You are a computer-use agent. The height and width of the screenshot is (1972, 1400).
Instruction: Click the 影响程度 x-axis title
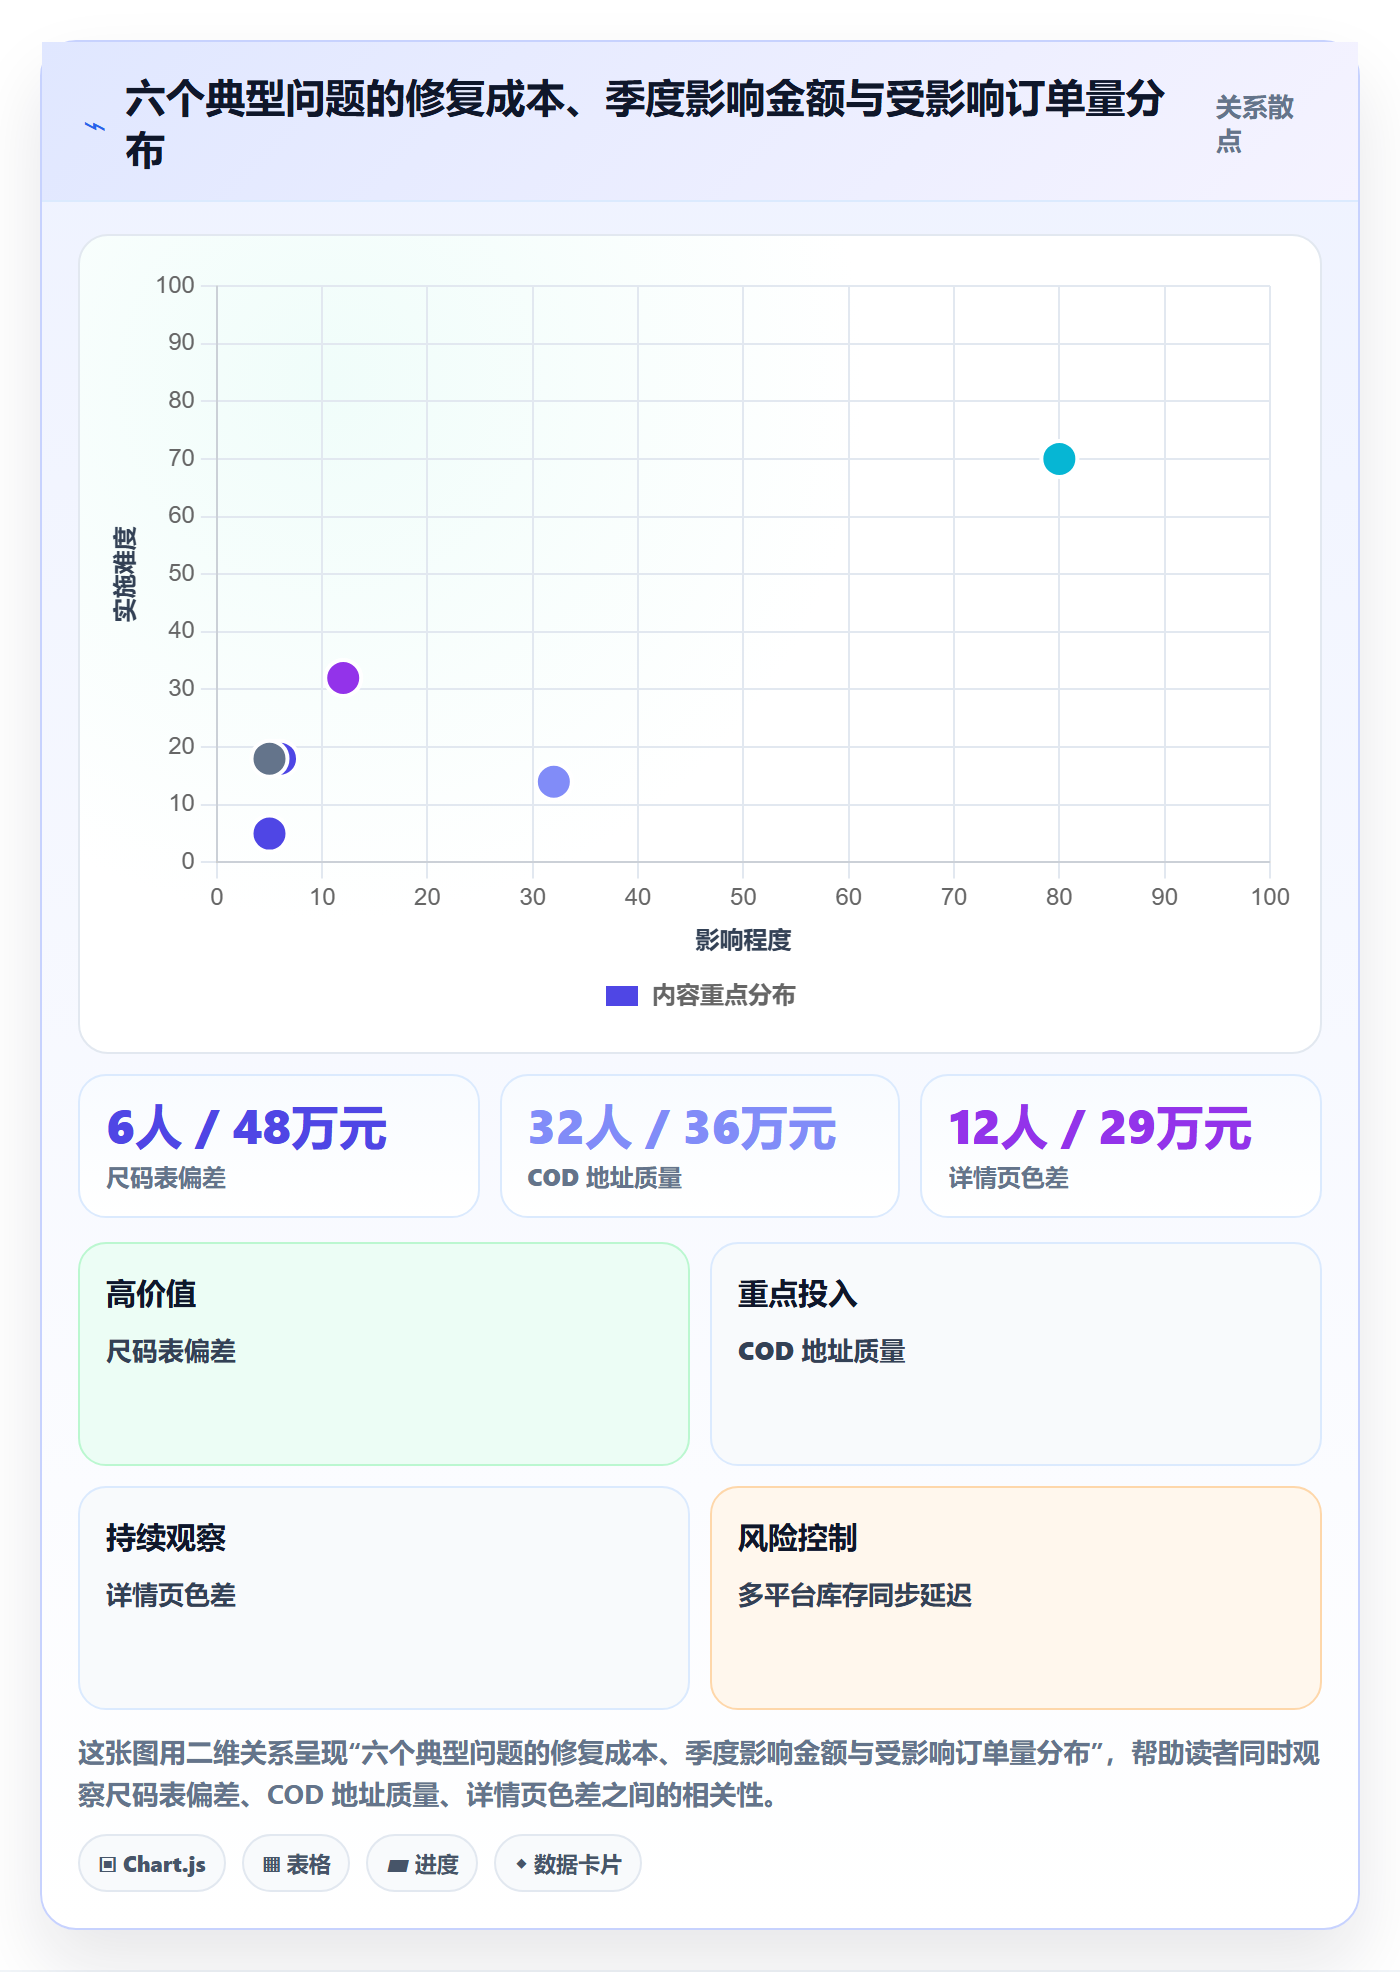coord(743,941)
